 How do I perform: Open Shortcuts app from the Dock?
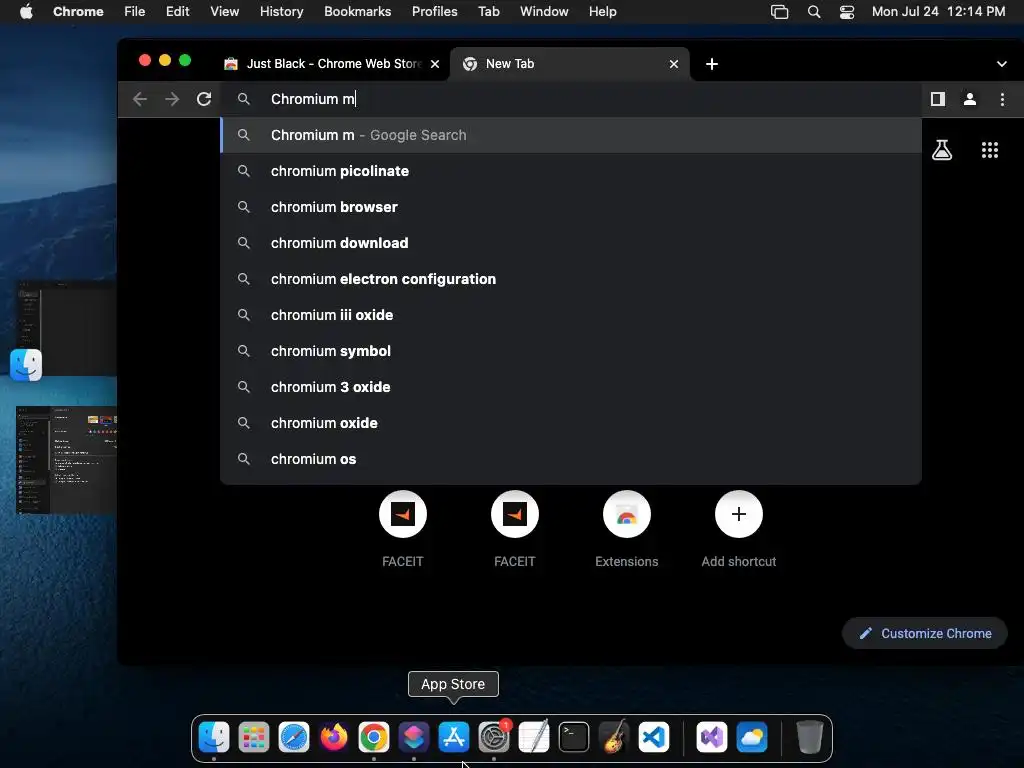[414, 737]
